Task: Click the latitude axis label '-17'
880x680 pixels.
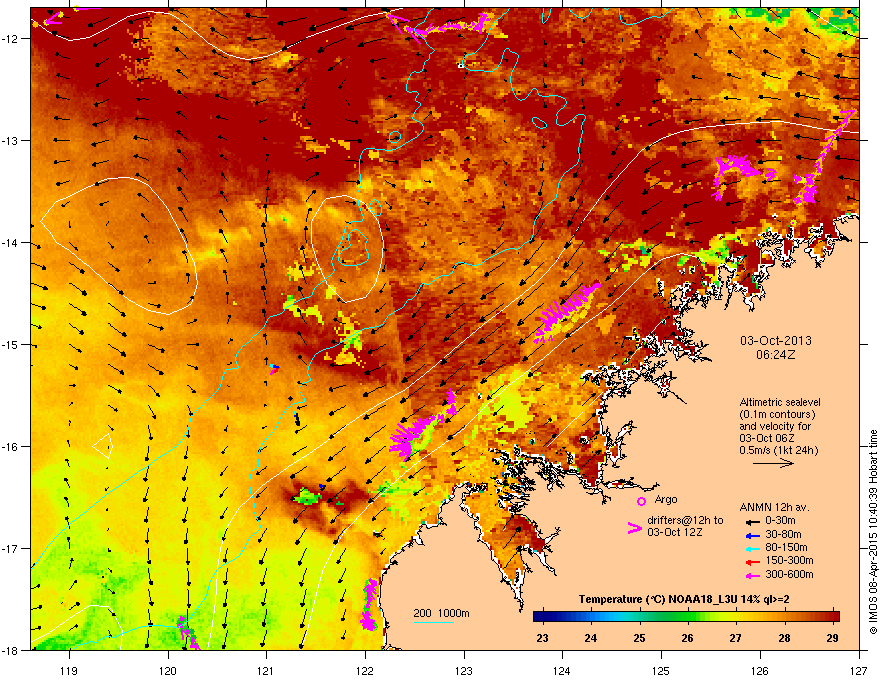Action: tap(10, 548)
